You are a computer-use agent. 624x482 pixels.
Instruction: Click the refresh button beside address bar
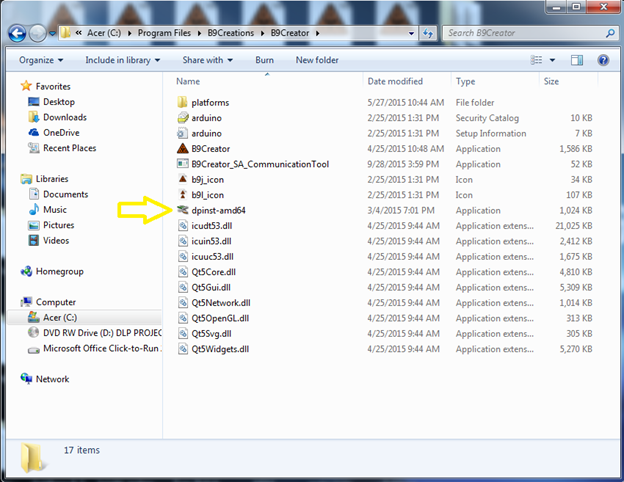click(428, 33)
